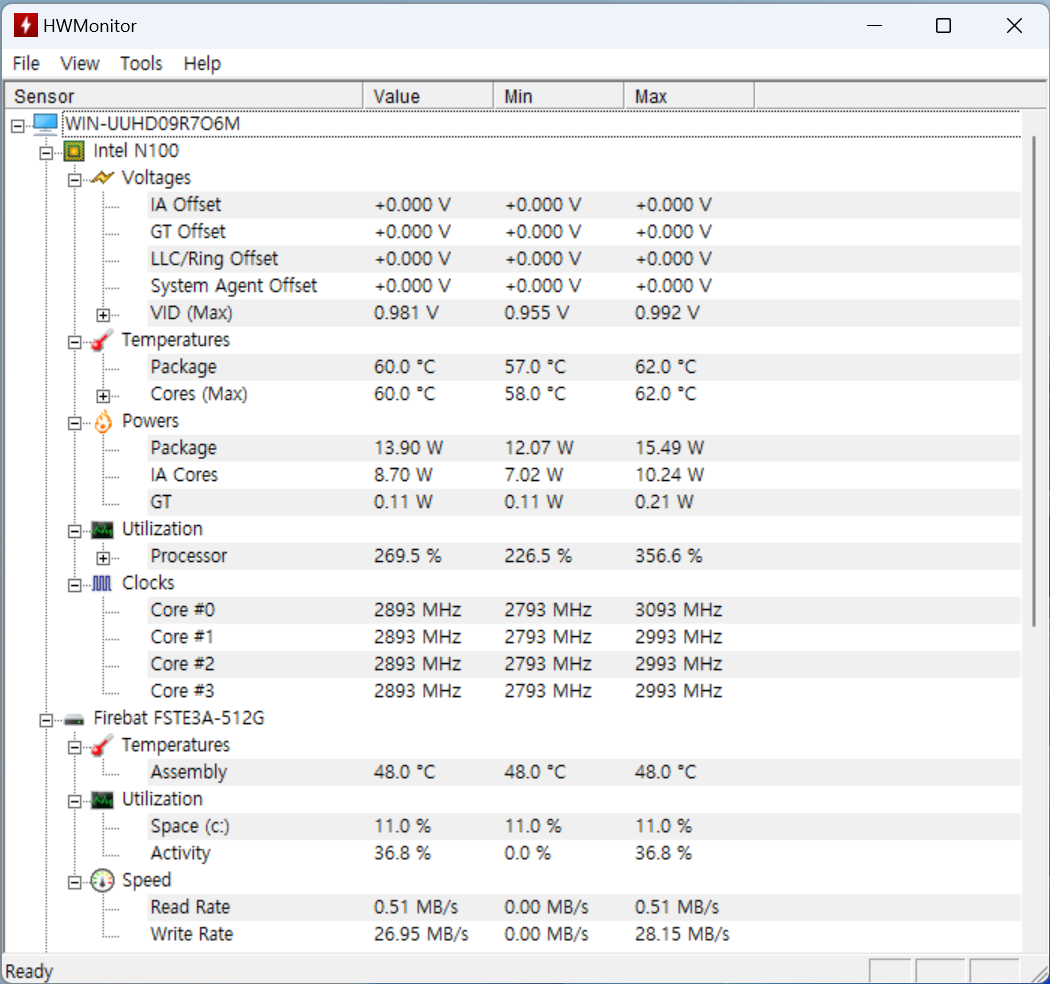Select the GT Offset row

point(583,232)
